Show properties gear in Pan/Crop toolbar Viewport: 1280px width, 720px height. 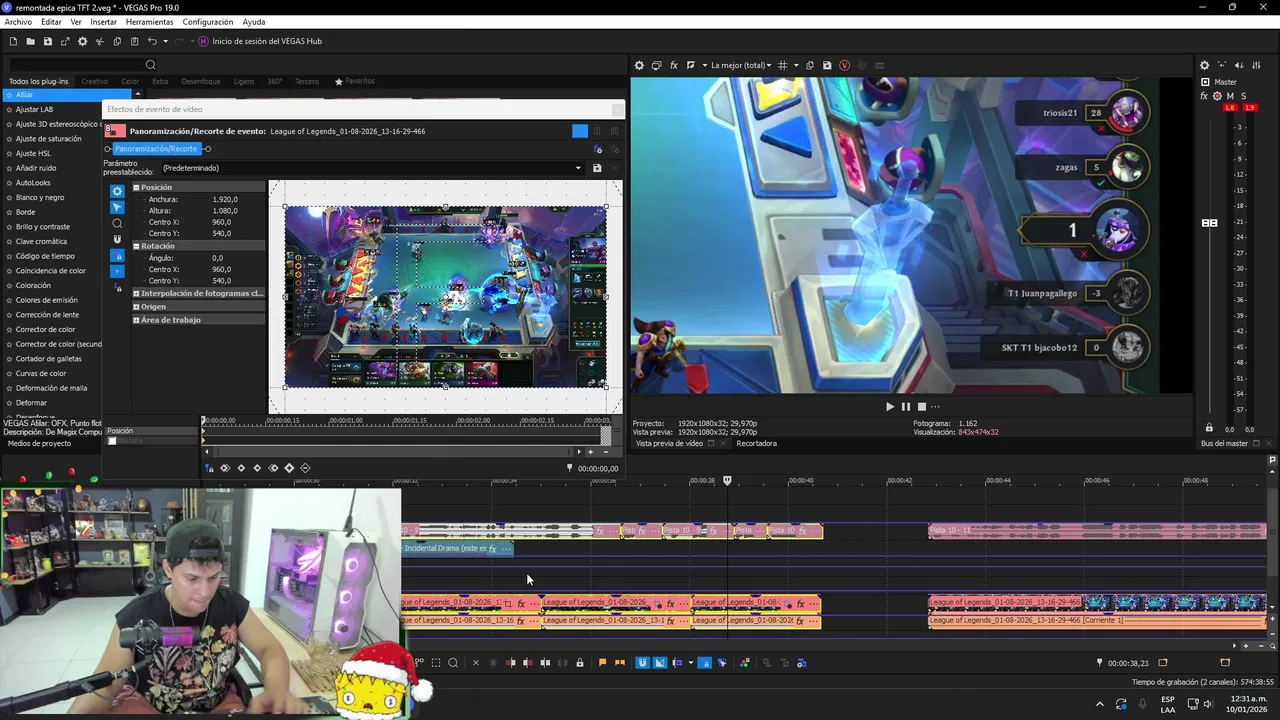point(117,191)
